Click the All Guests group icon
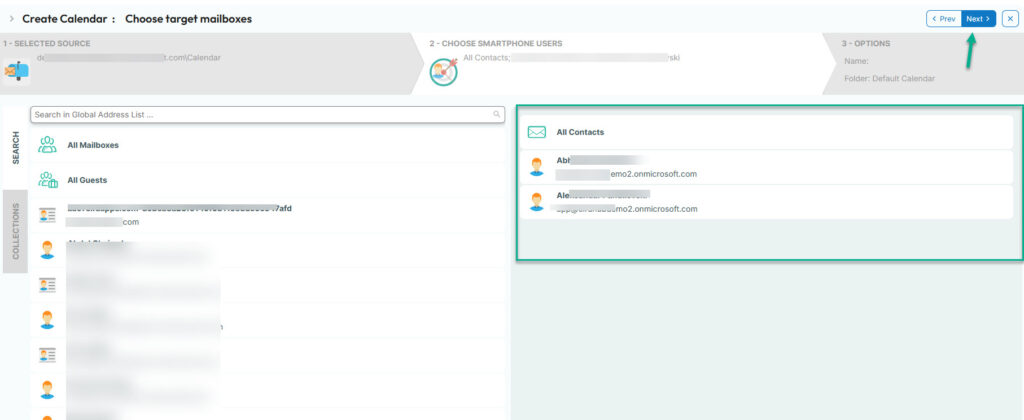 pyautogui.click(x=47, y=180)
